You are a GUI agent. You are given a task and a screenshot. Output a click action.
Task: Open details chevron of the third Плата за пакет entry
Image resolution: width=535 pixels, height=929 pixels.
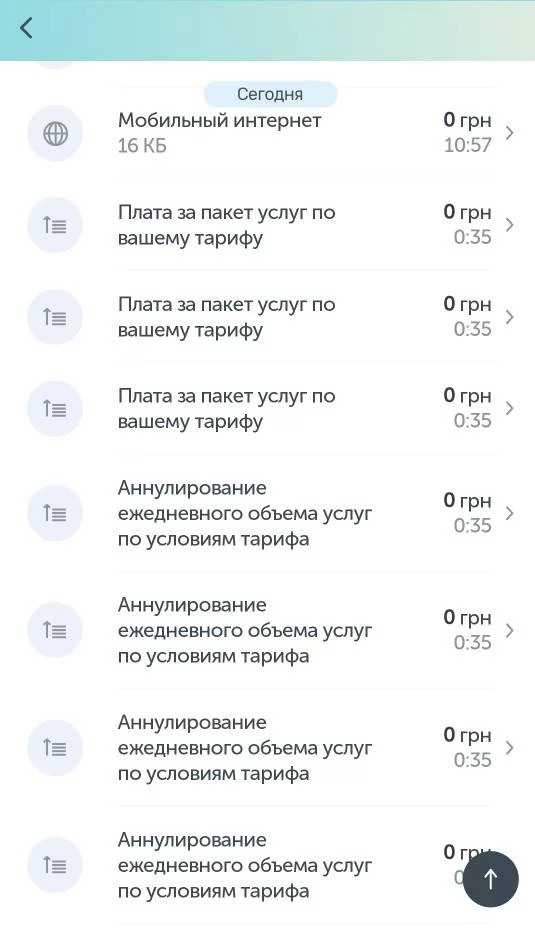[x=510, y=408]
